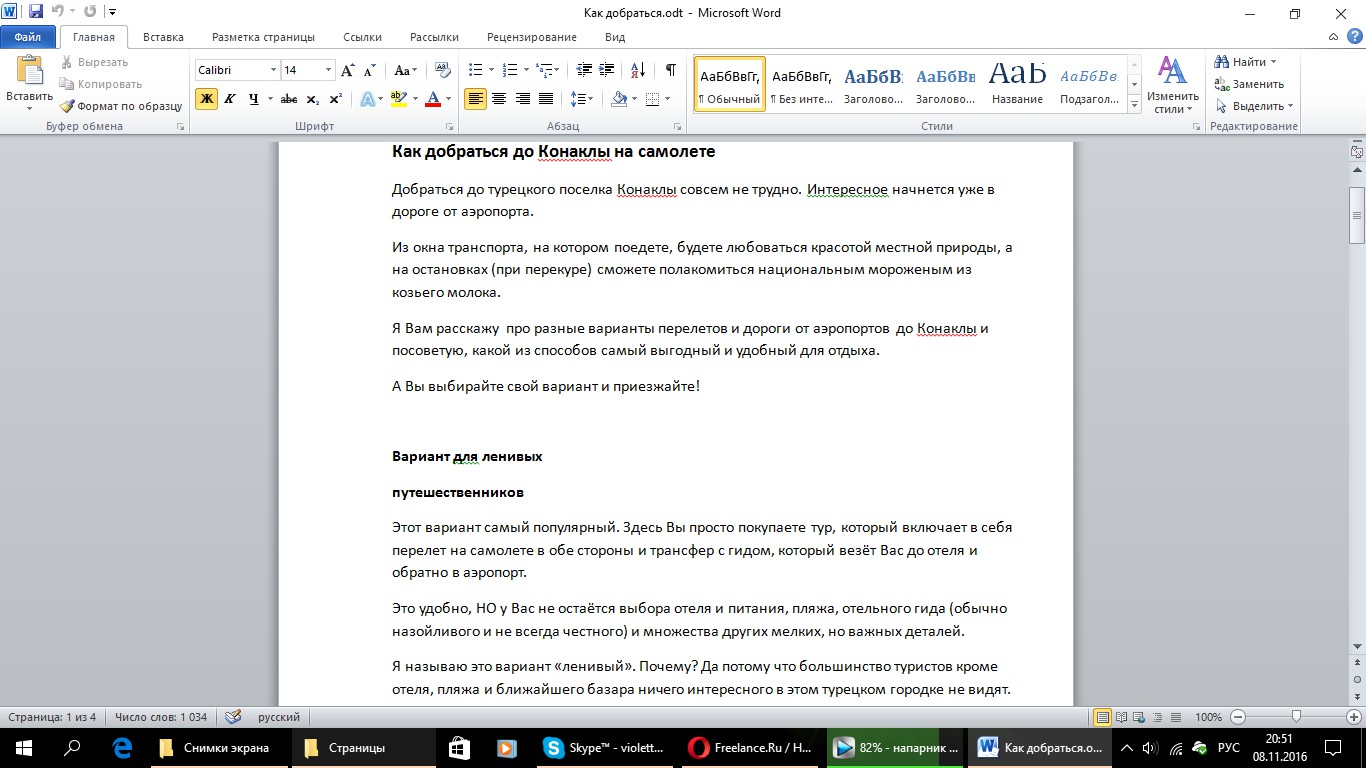Switch to the Ссылки tab
1366x768 pixels.
tap(362, 37)
